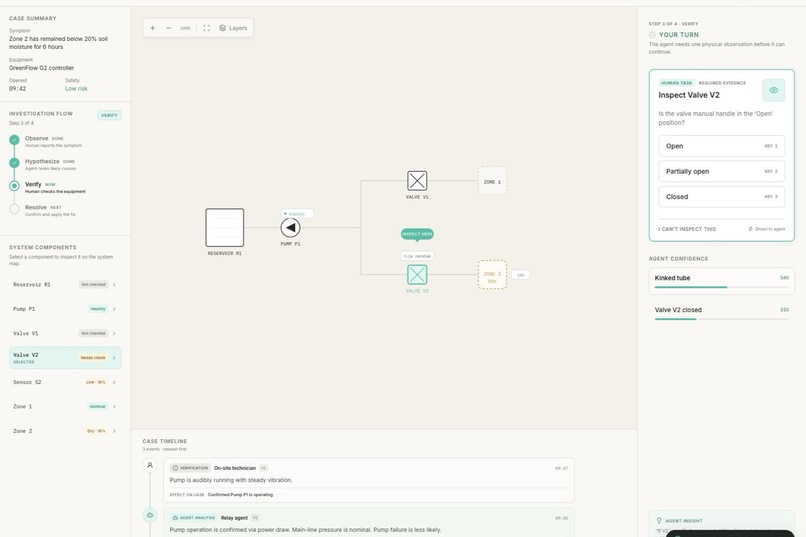806x537 pixels.
Task: Click the Relay agent avatar in timeline
Action: [150, 515]
